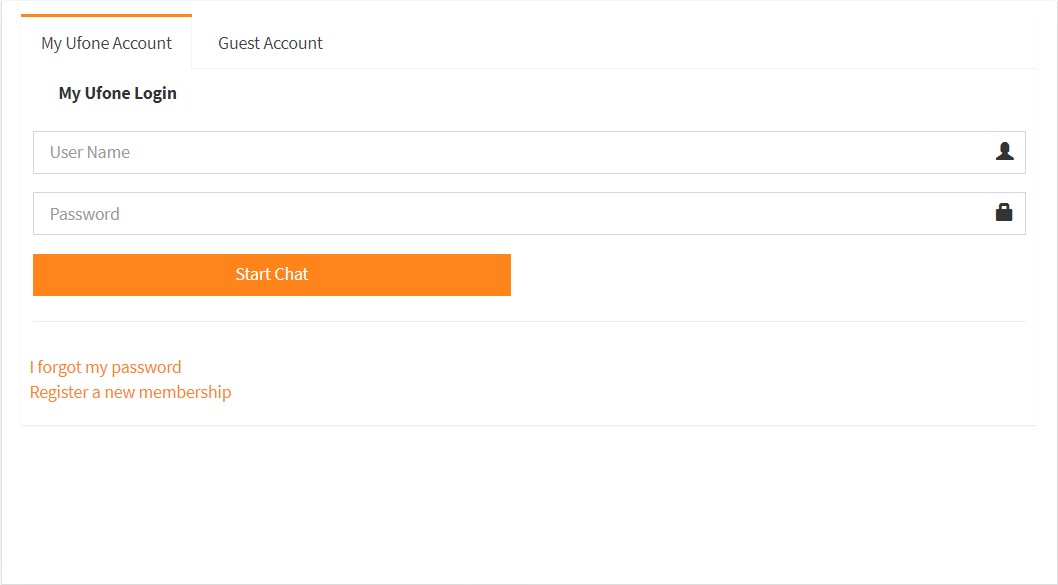Screen dimensions: 1058x585
Task: Open Register a new membership link
Action: pyautogui.click(x=130, y=392)
